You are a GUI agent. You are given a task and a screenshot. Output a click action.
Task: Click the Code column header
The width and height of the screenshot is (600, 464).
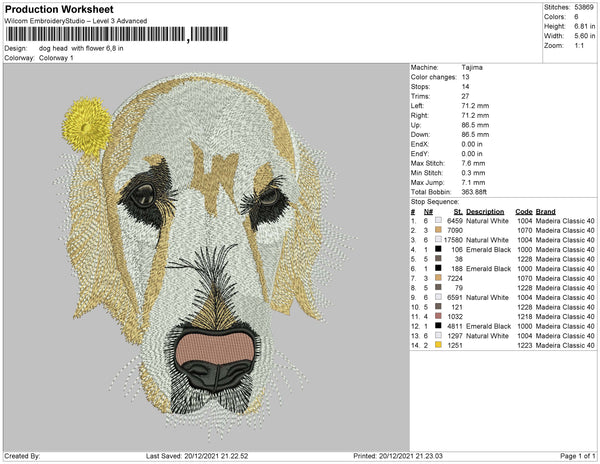point(523,212)
